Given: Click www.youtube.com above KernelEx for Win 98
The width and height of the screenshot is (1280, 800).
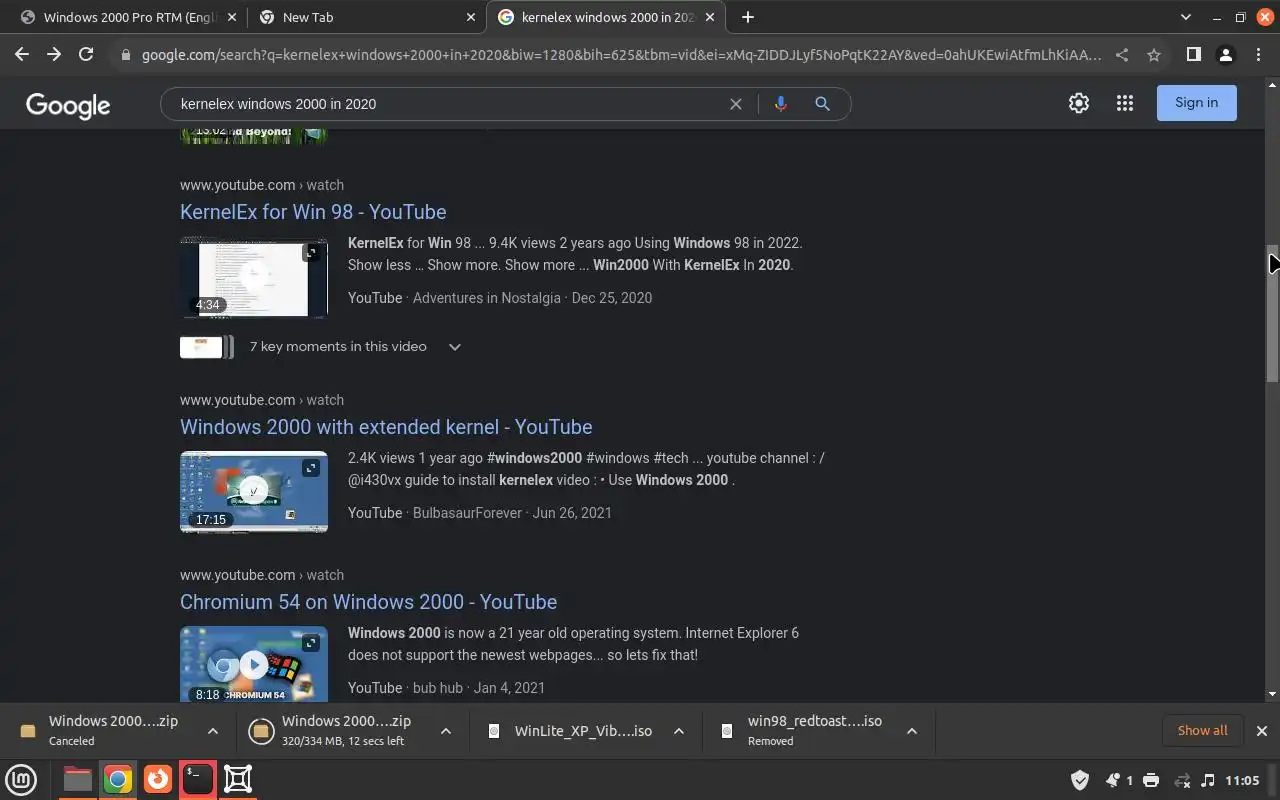Looking at the screenshot, I should pos(237,185).
